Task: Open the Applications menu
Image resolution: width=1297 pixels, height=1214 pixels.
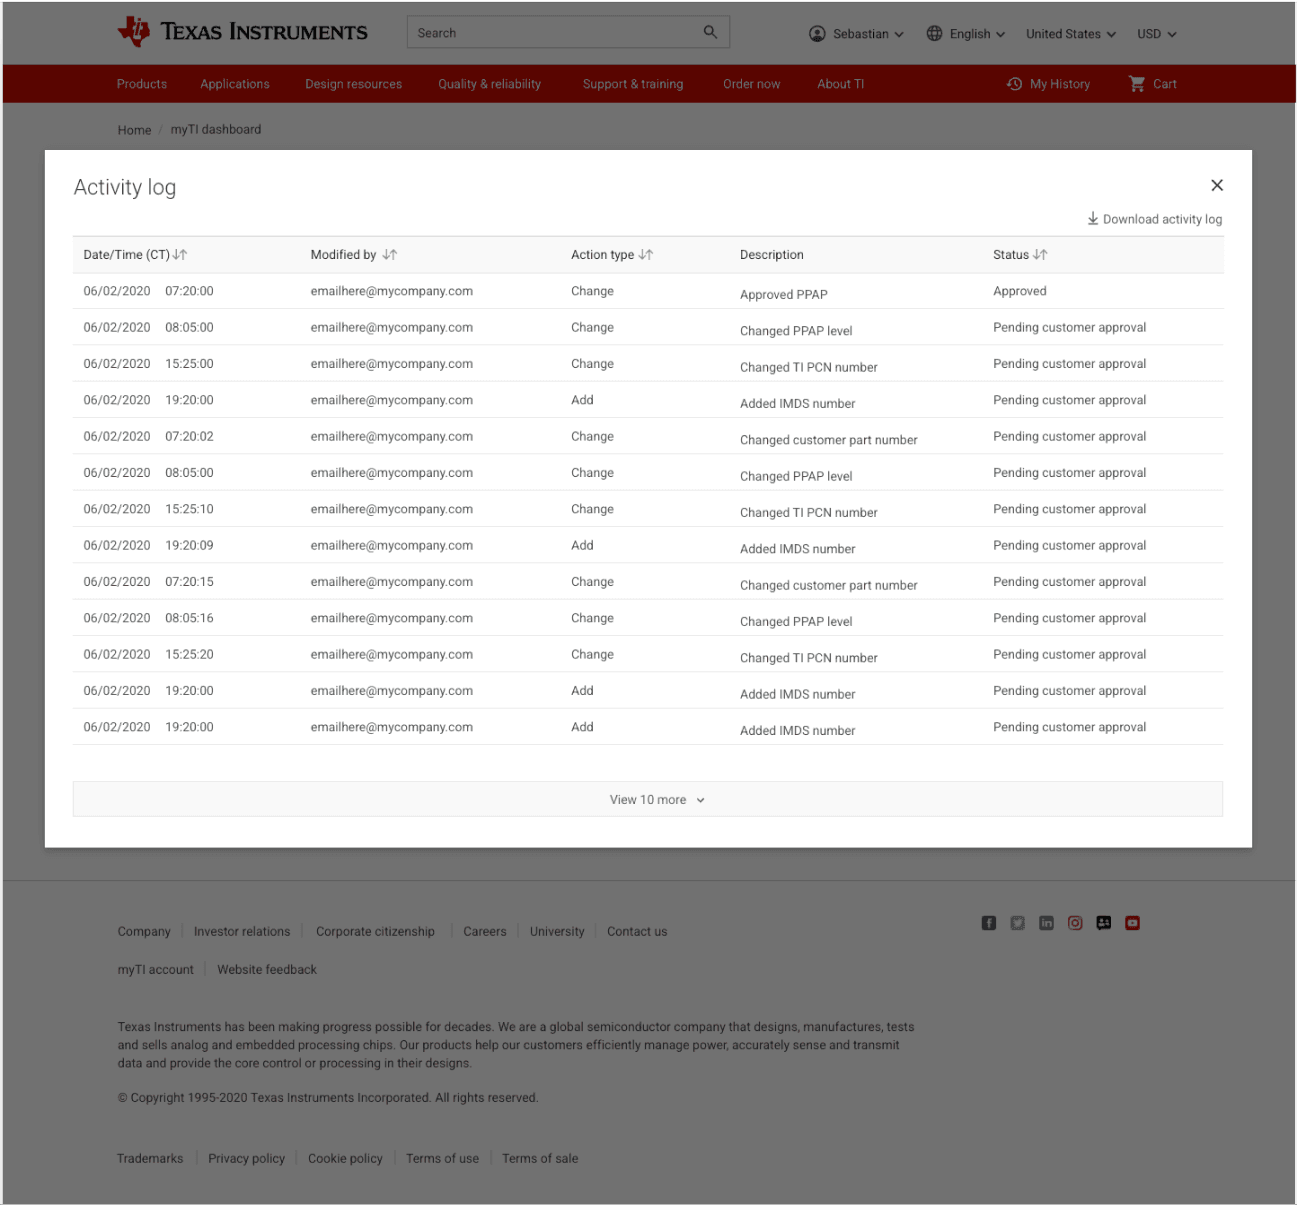Action: coord(235,84)
